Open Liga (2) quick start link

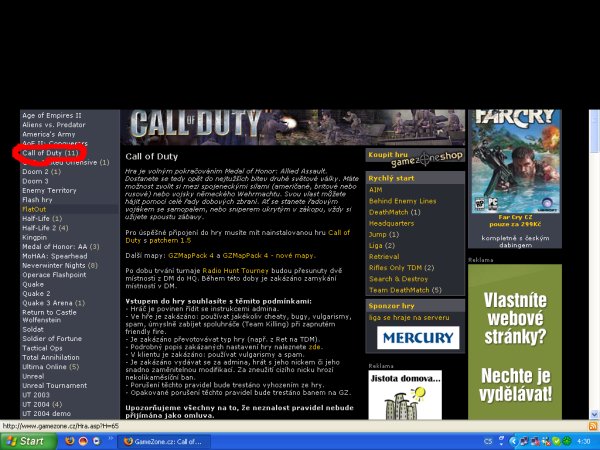click(382, 245)
